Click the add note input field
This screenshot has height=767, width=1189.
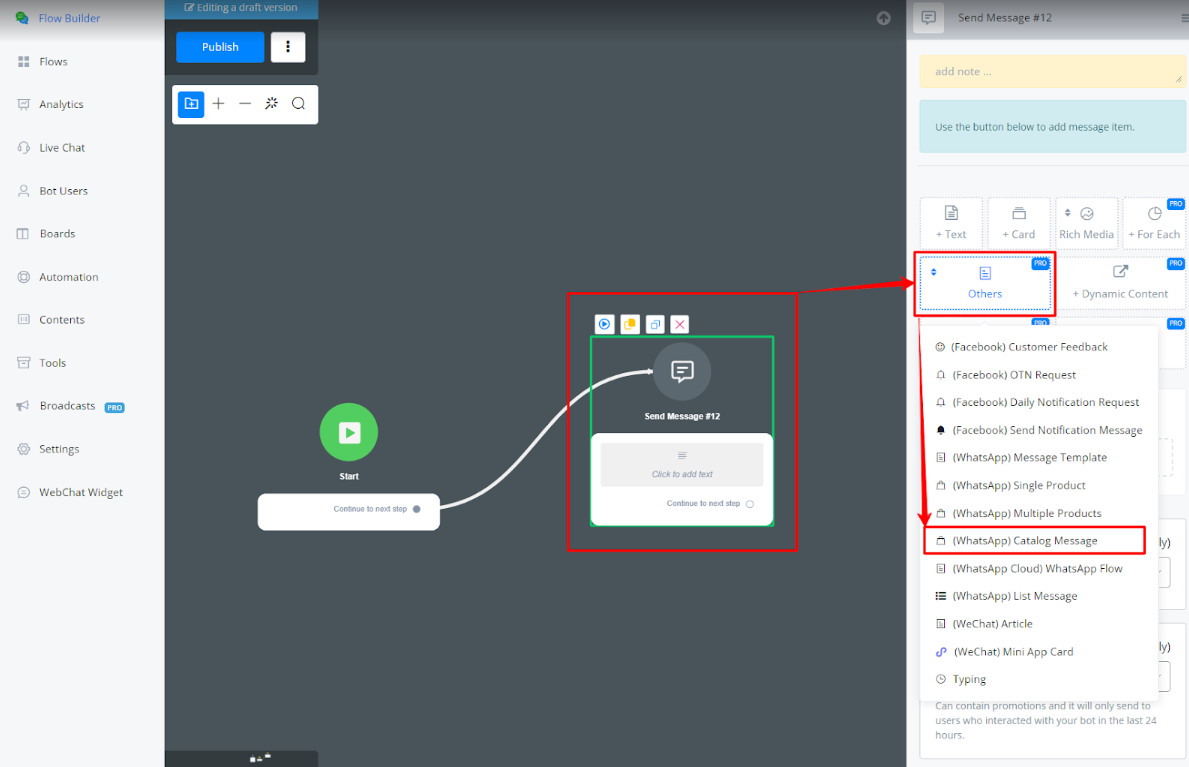(x=1050, y=72)
